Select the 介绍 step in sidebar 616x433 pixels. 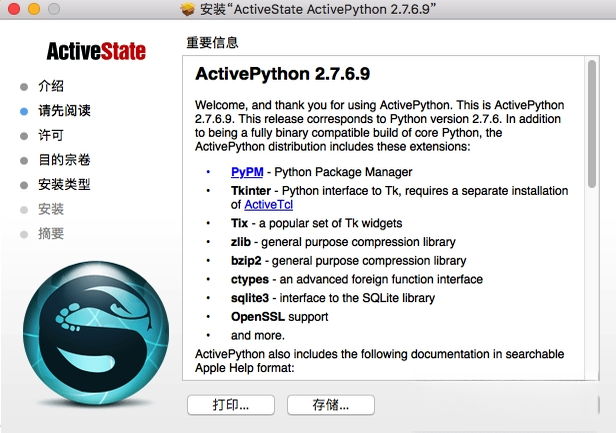pyautogui.click(x=51, y=86)
